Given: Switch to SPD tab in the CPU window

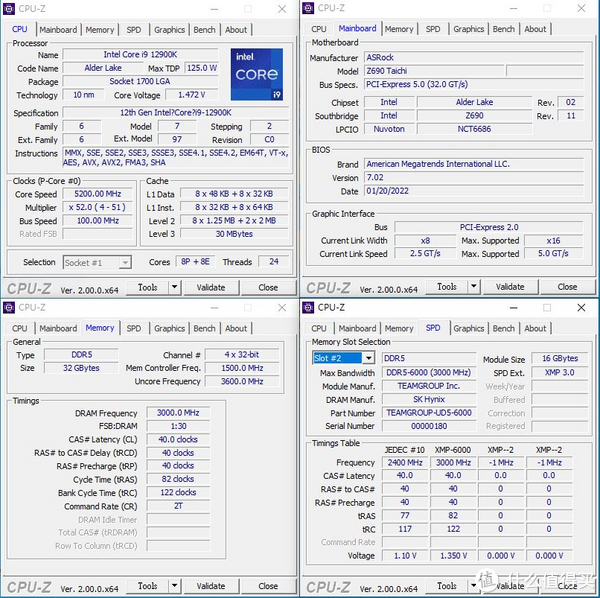Looking at the screenshot, I should click(x=134, y=30).
